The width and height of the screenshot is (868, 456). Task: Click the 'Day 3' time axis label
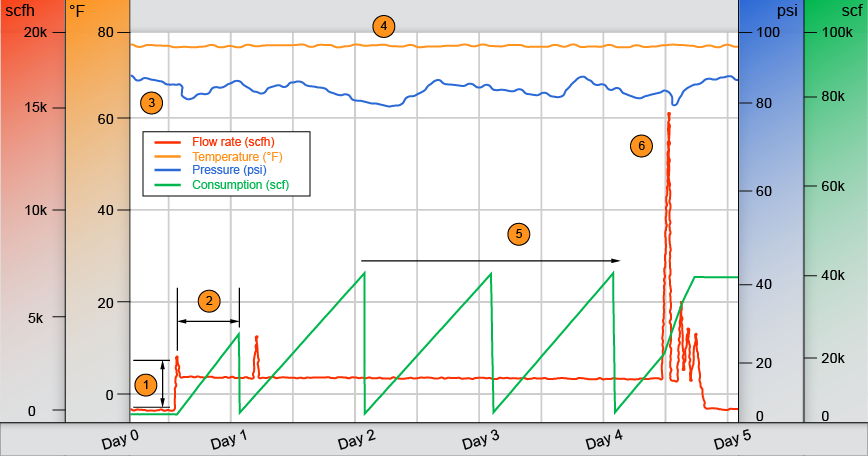(x=480, y=441)
